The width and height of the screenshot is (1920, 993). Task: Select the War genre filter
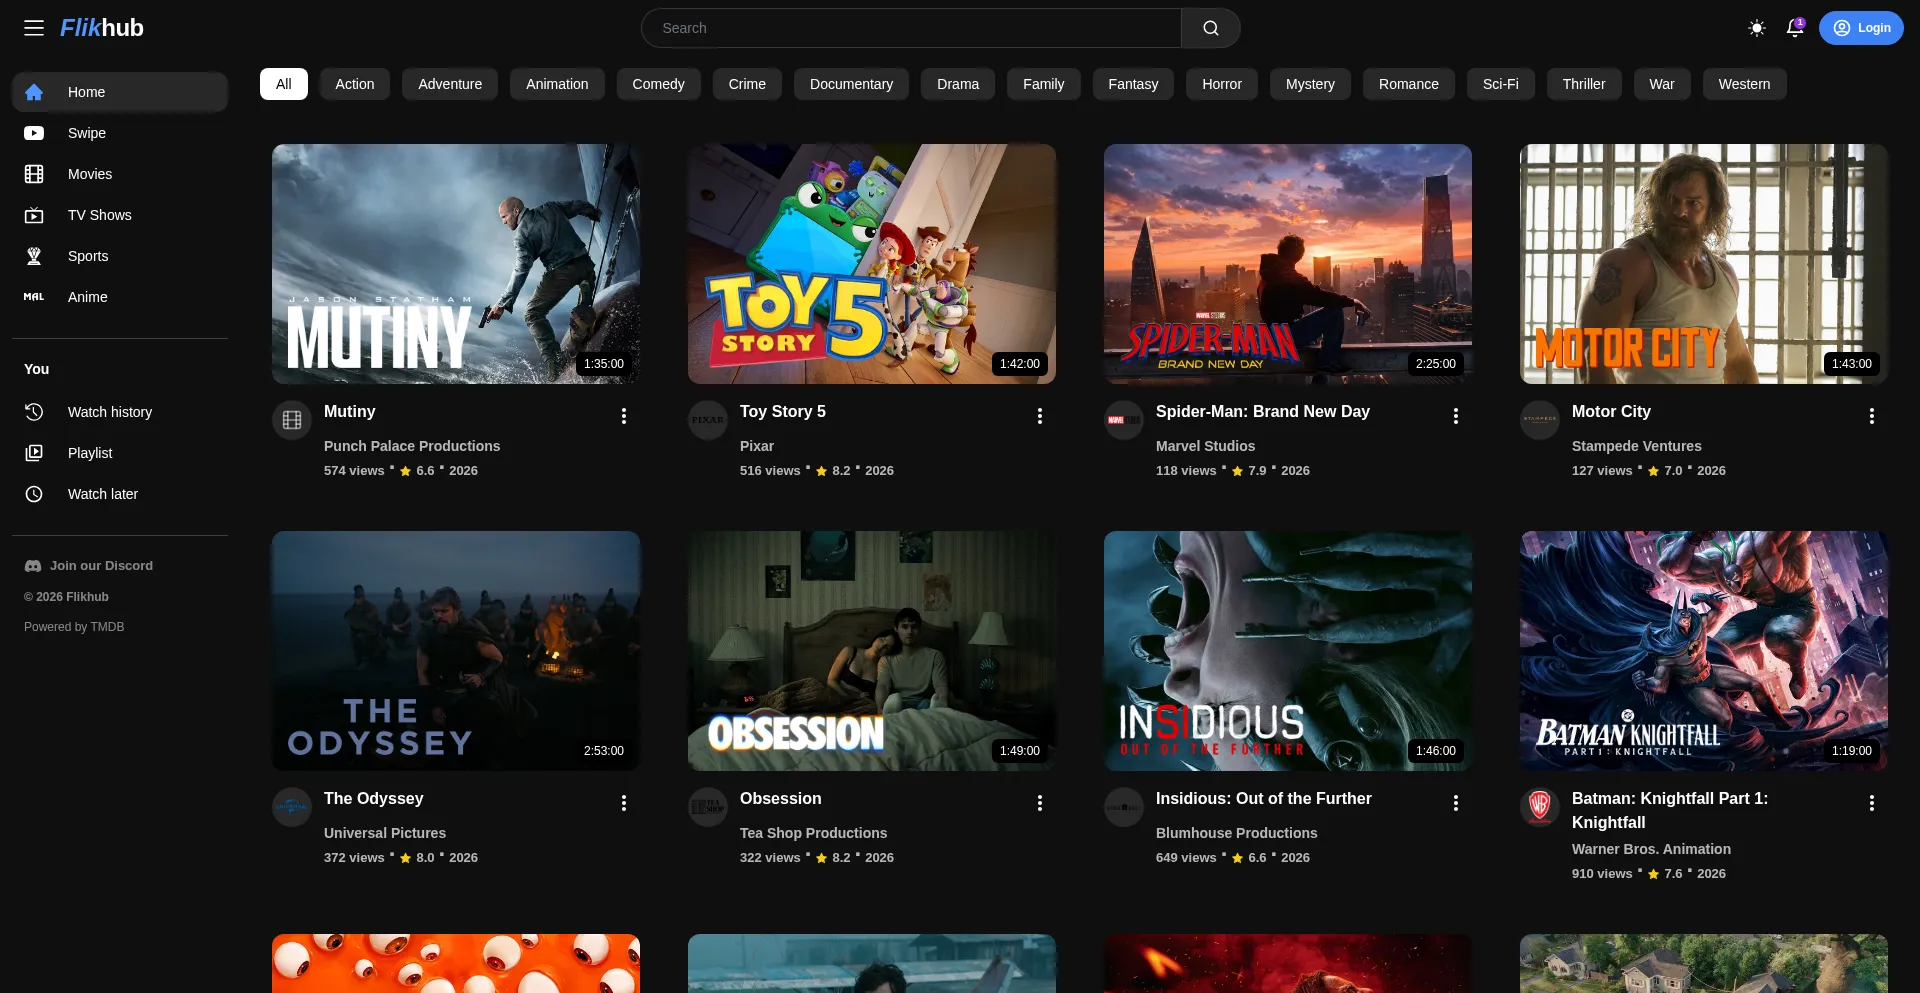(1661, 84)
